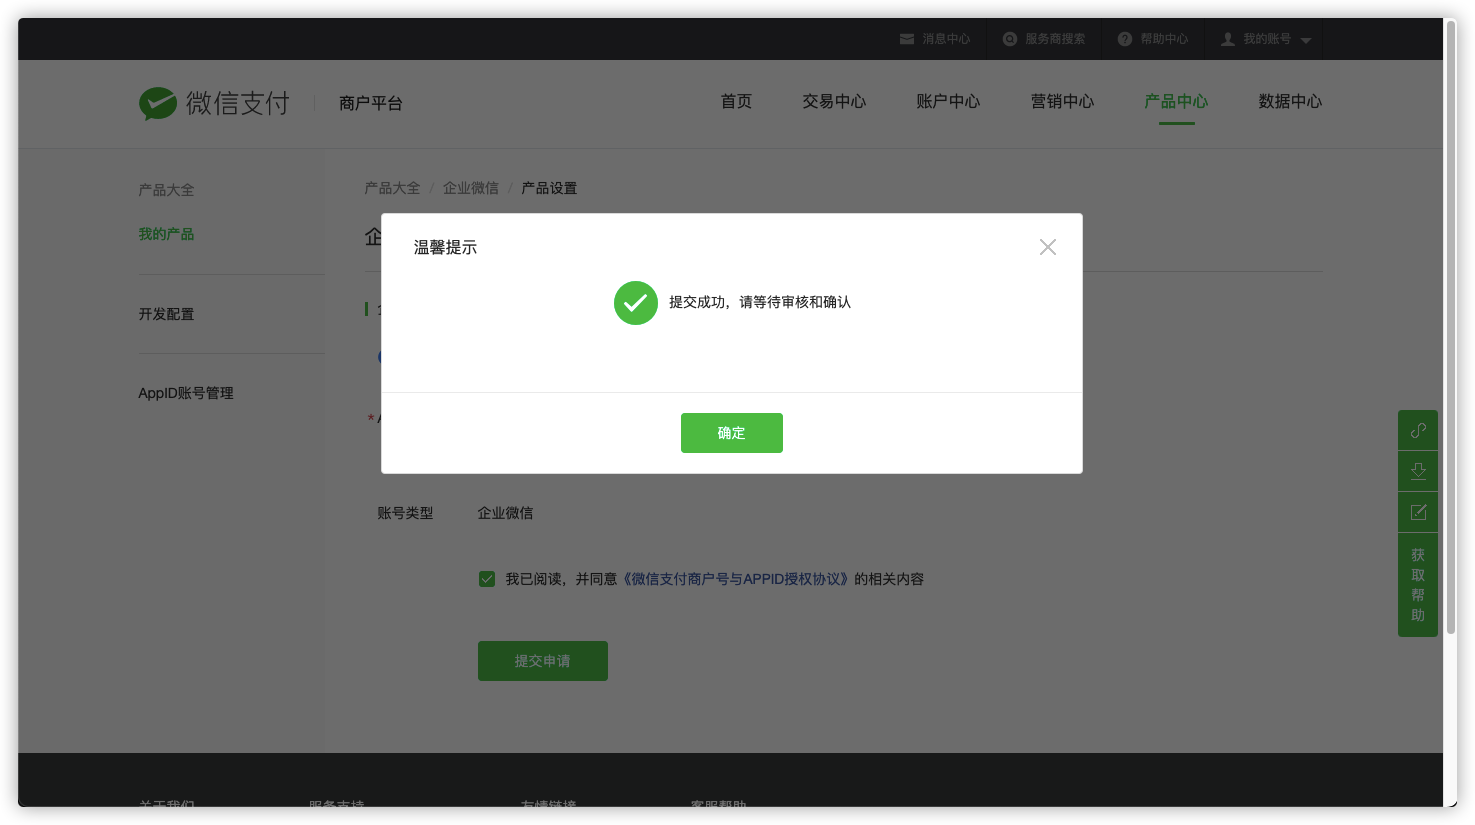Click the 商户平台 title text
Image resolution: width=1475 pixels, height=825 pixels.
(x=370, y=103)
